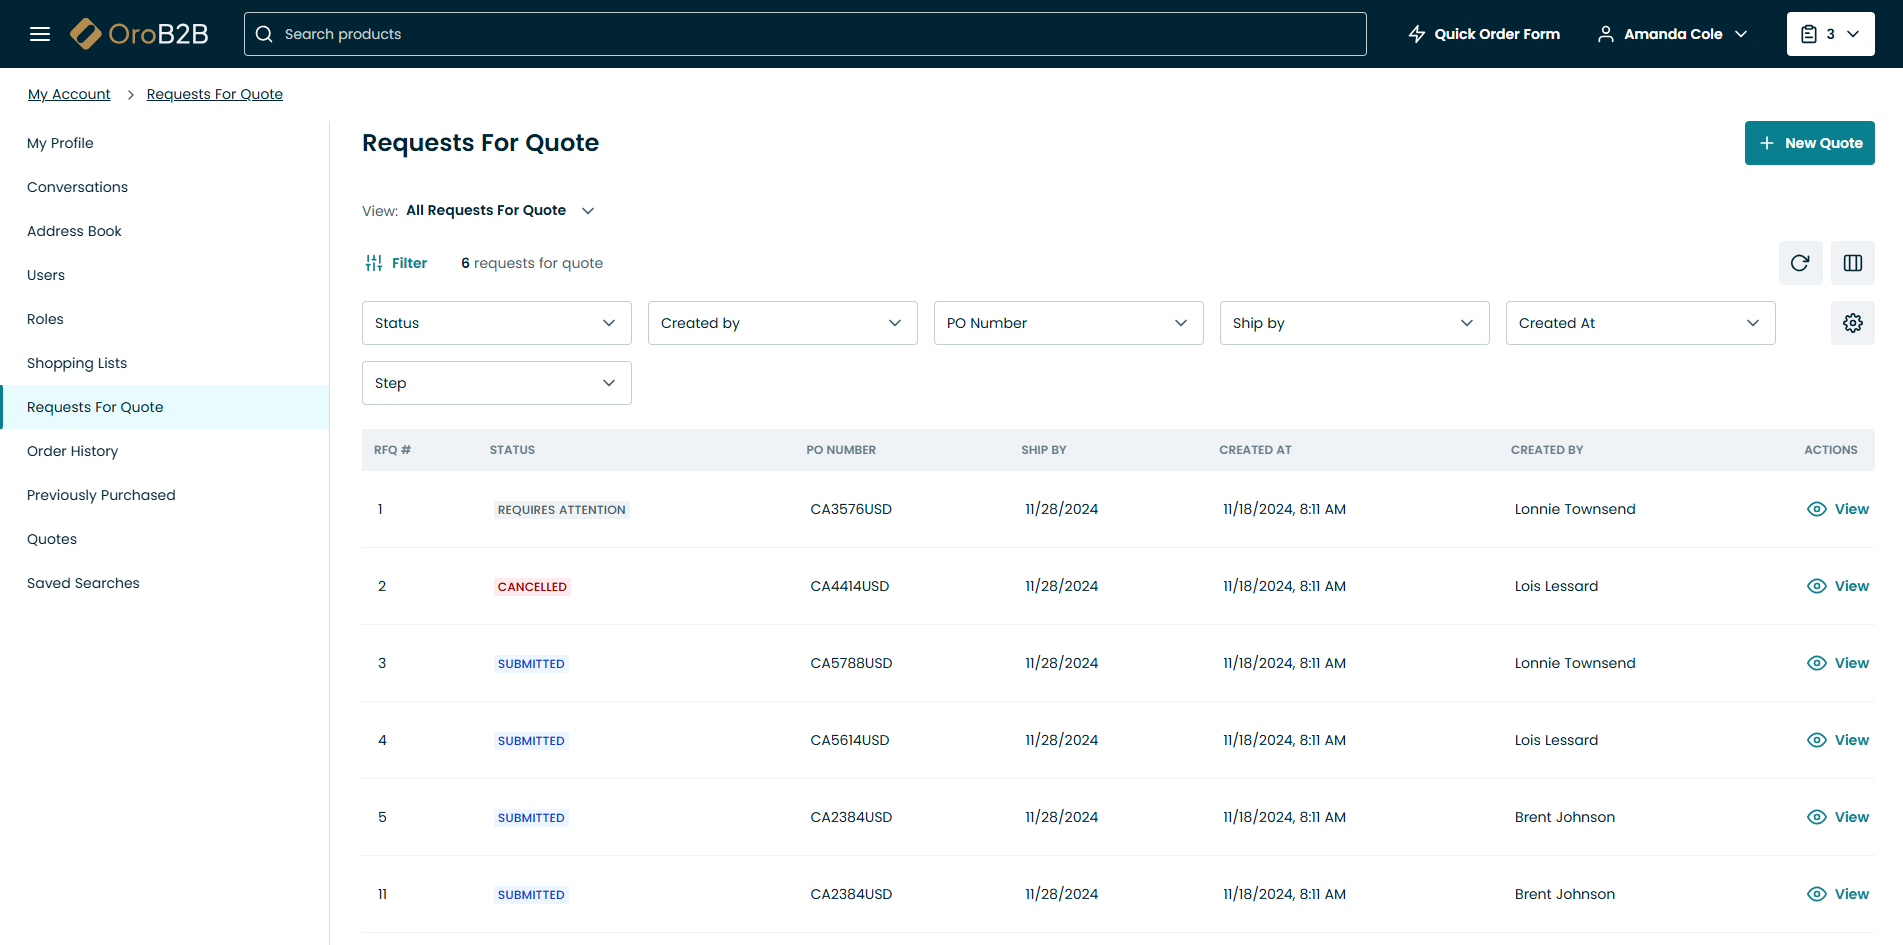Go to Order History in sidebar
The width and height of the screenshot is (1903, 945).
point(72,451)
